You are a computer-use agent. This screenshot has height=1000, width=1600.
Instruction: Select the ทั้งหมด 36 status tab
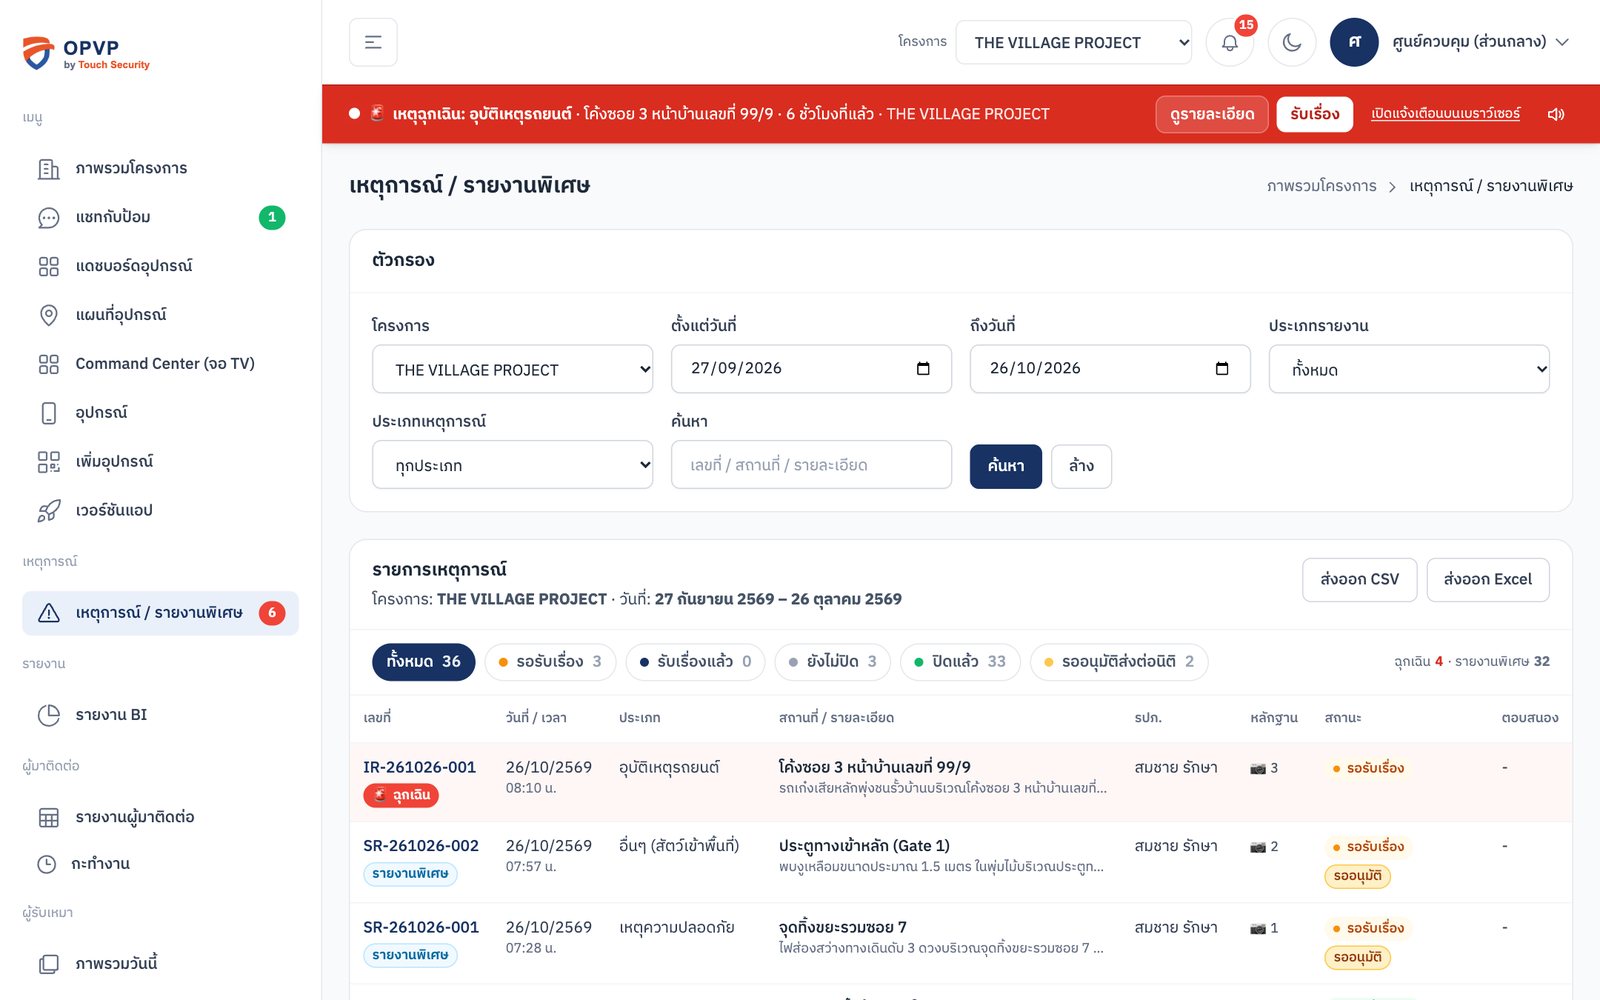tap(423, 662)
